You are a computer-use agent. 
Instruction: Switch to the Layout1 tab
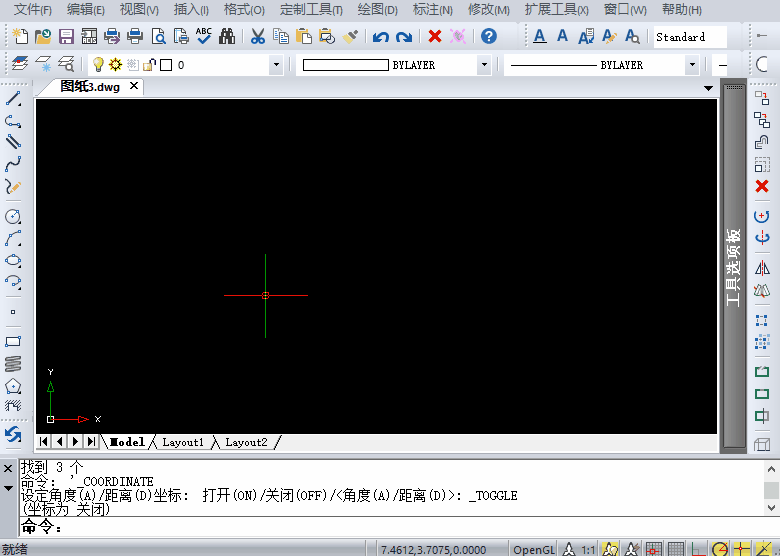tap(182, 442)
